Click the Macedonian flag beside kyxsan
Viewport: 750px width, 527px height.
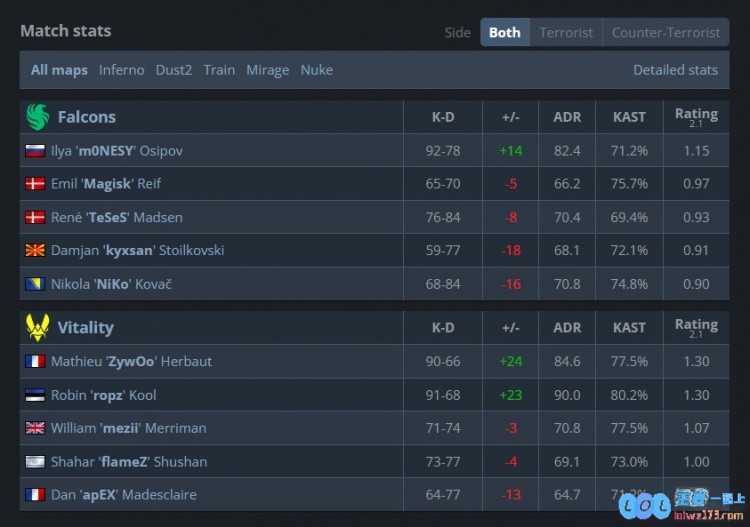[35, 250]
